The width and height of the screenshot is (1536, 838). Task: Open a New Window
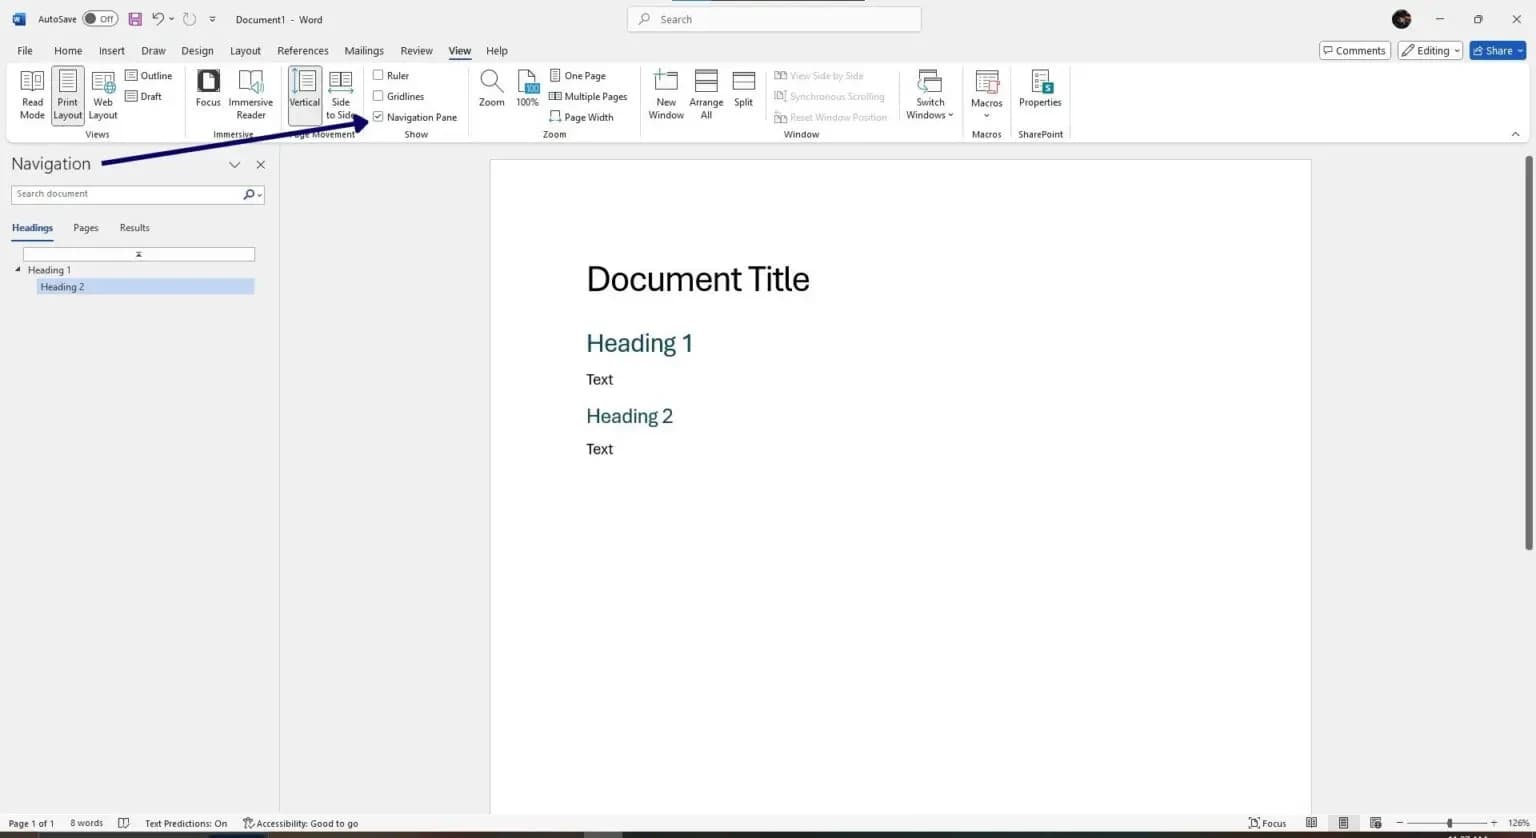pyautogui.click(x=666, y=94)
